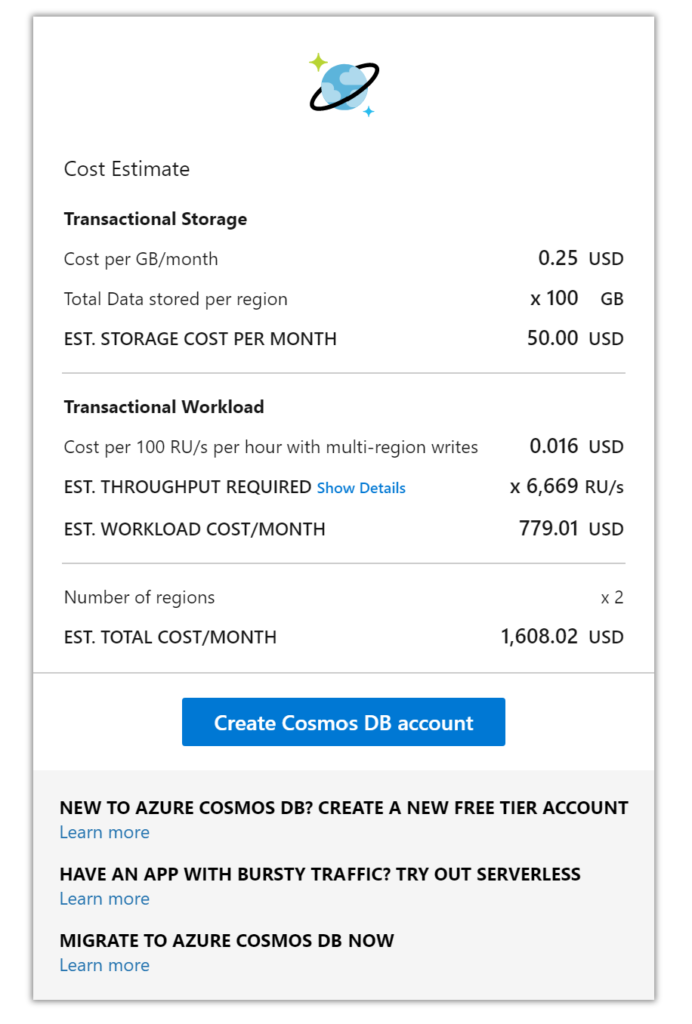Click the Cost Estimate heading

tap(126, 169)
